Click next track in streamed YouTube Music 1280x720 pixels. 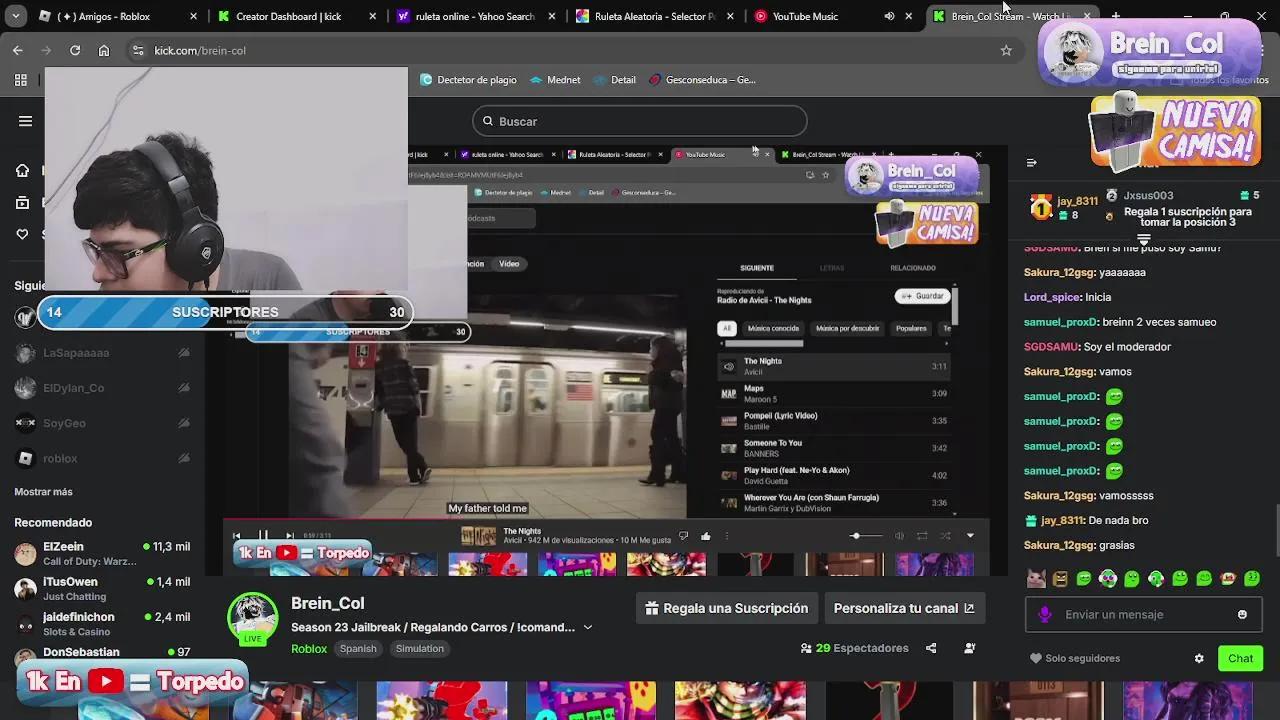click(289, 536)
